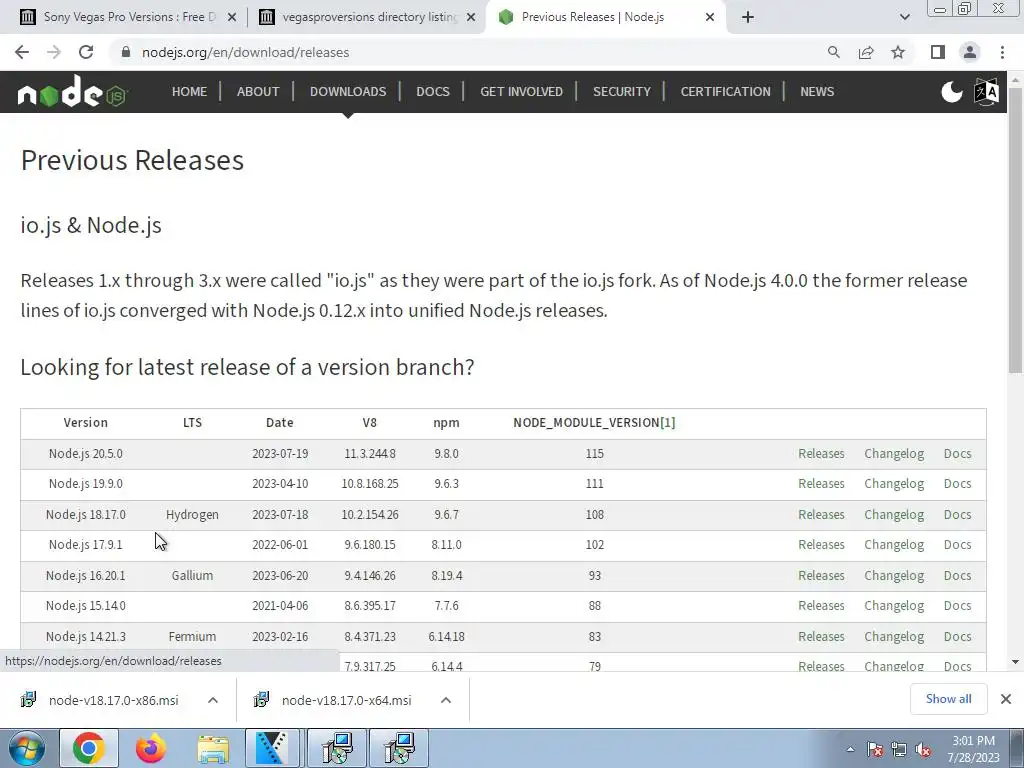Viewport: 1024px width, 768px height.
Task: Click the muted volume tray icon
Action: point(923,750)
